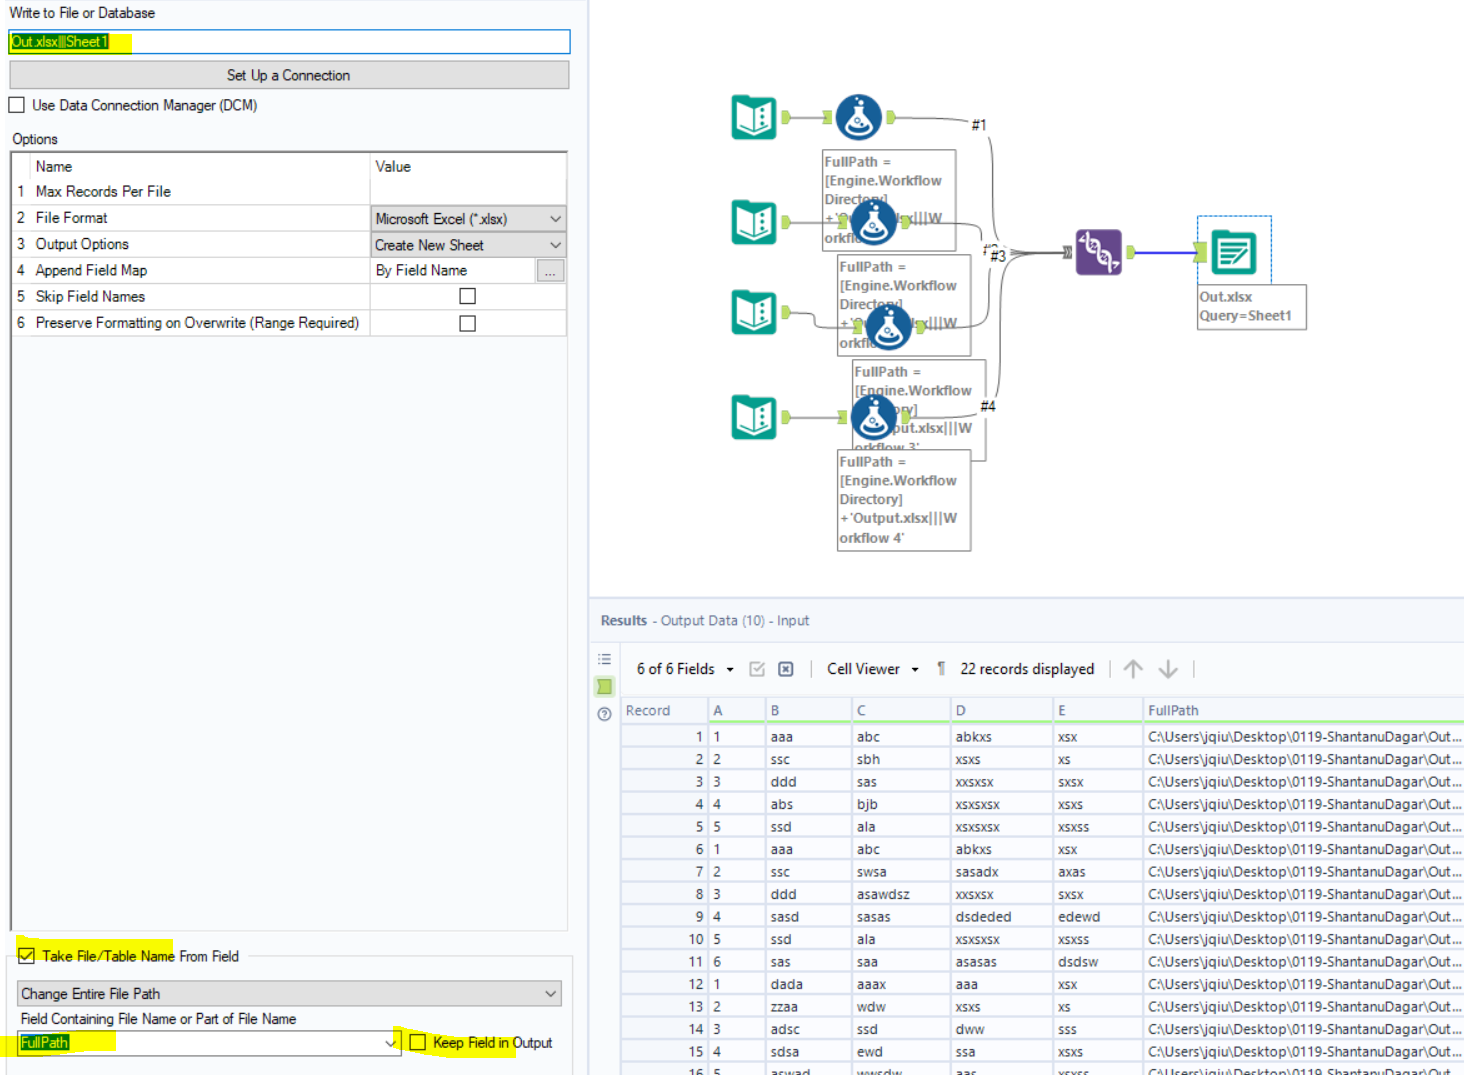
Task: Click the sort ascending arrow in Results toolbar
Action: click(1133, 668)
